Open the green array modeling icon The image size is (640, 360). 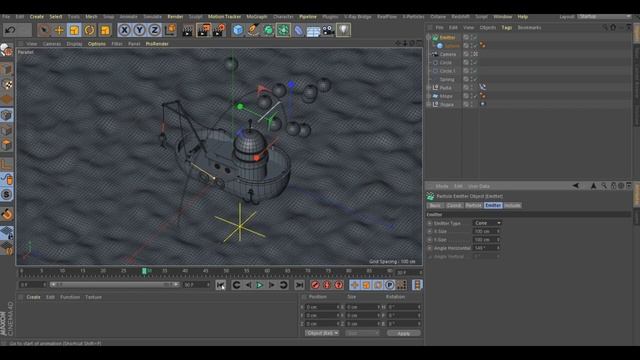point(283,30)
